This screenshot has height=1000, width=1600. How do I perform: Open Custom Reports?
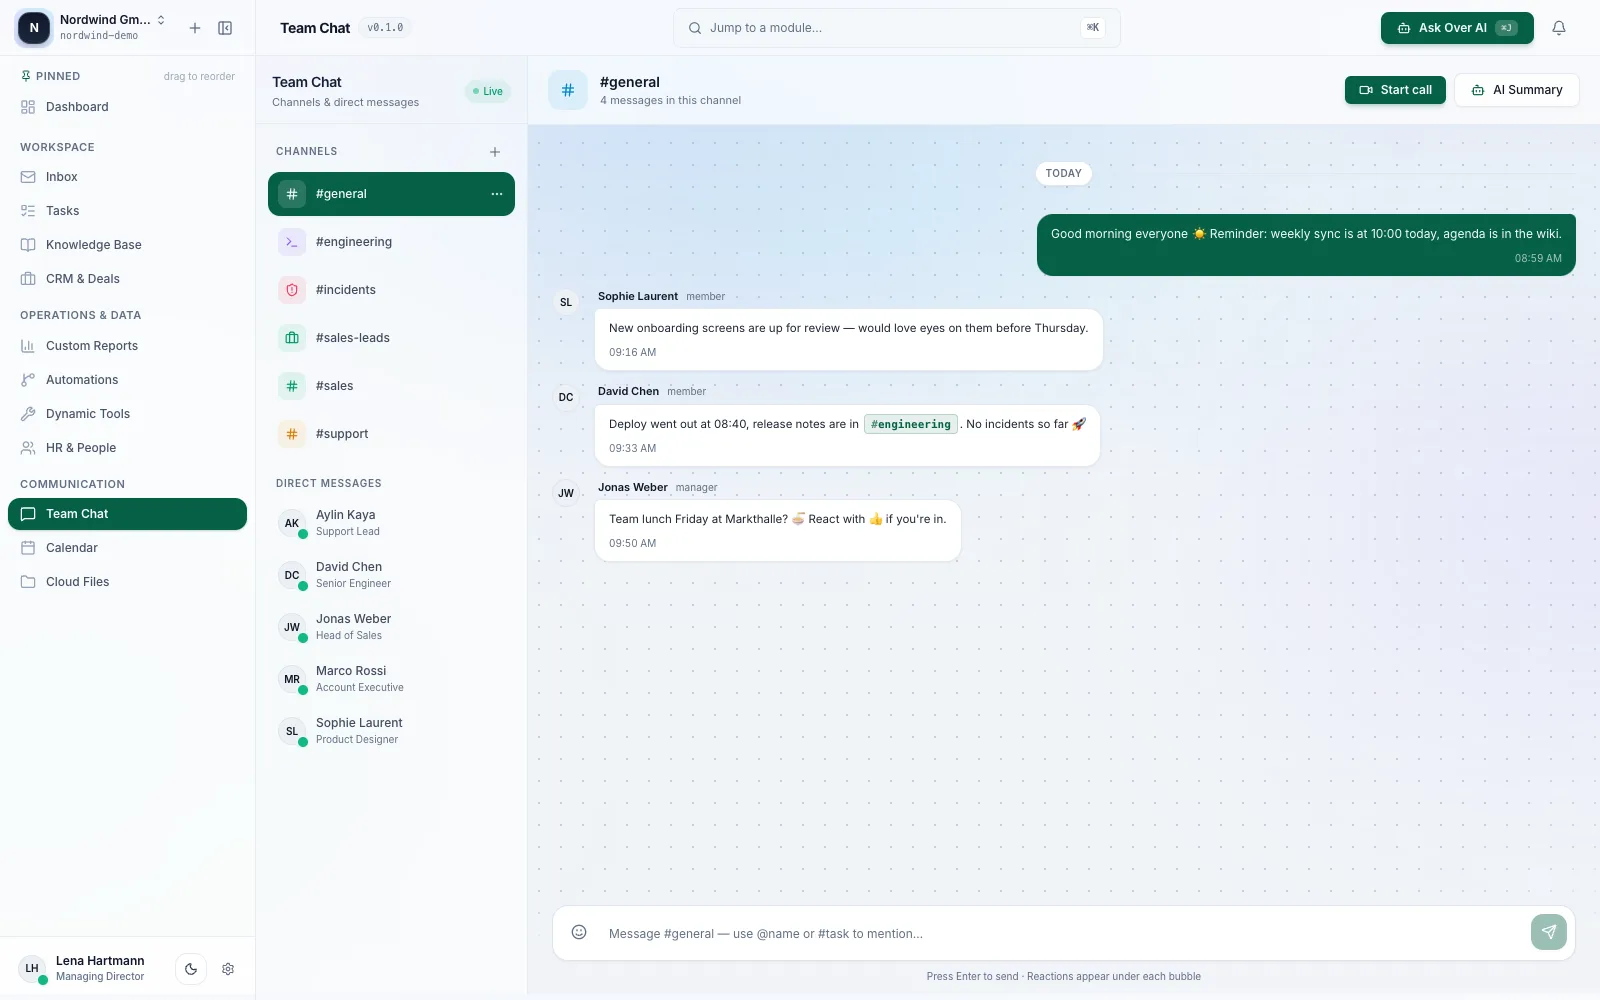point(127,346)
